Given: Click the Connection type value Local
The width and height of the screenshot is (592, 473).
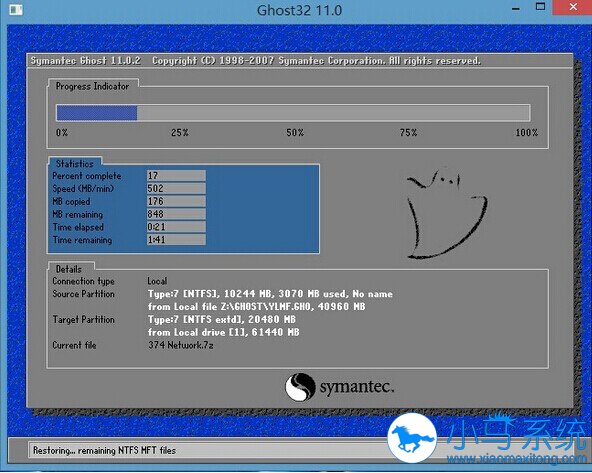Looking at the screenshot, I should point(157,281).
